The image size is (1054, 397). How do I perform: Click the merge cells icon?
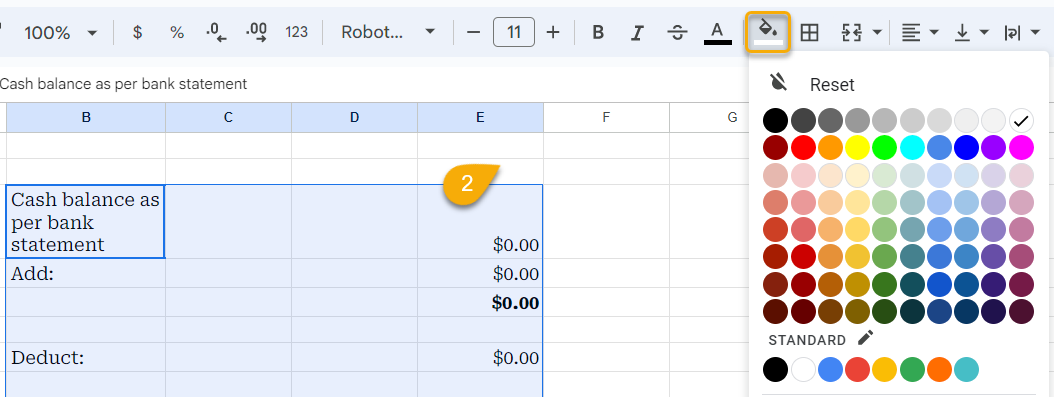852,32
